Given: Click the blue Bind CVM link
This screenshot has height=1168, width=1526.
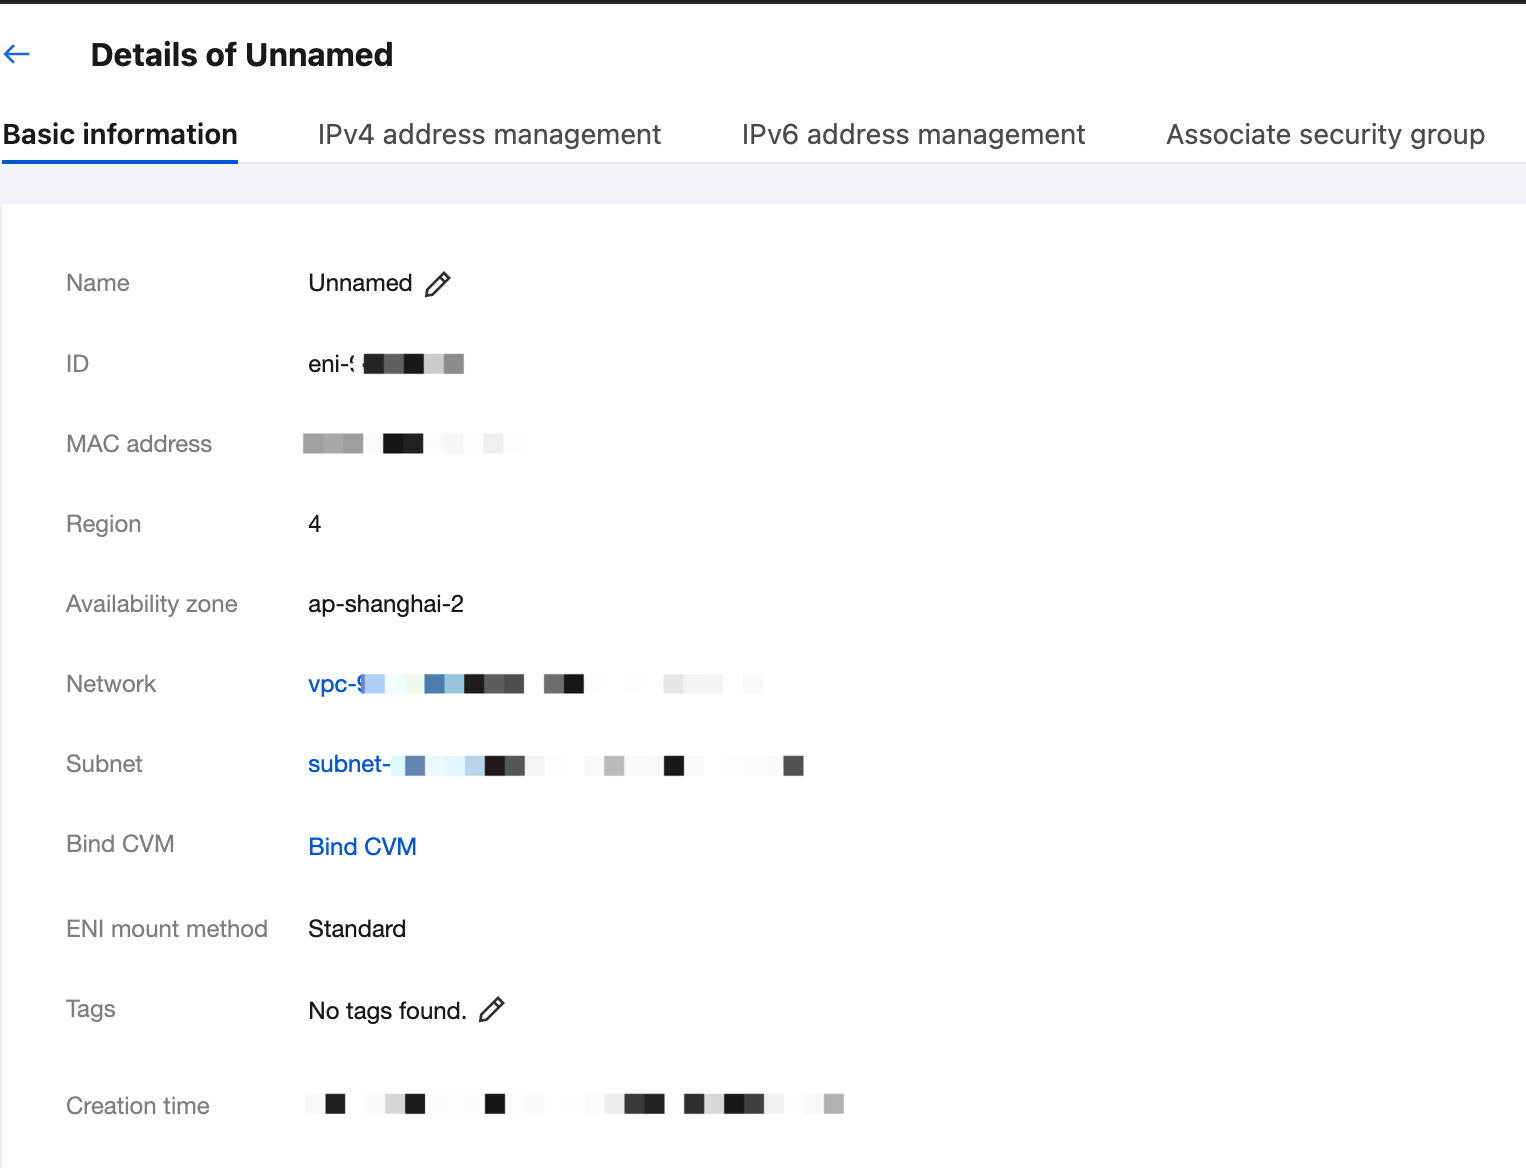Looking at the screenshot, I should tap(362, 847).
